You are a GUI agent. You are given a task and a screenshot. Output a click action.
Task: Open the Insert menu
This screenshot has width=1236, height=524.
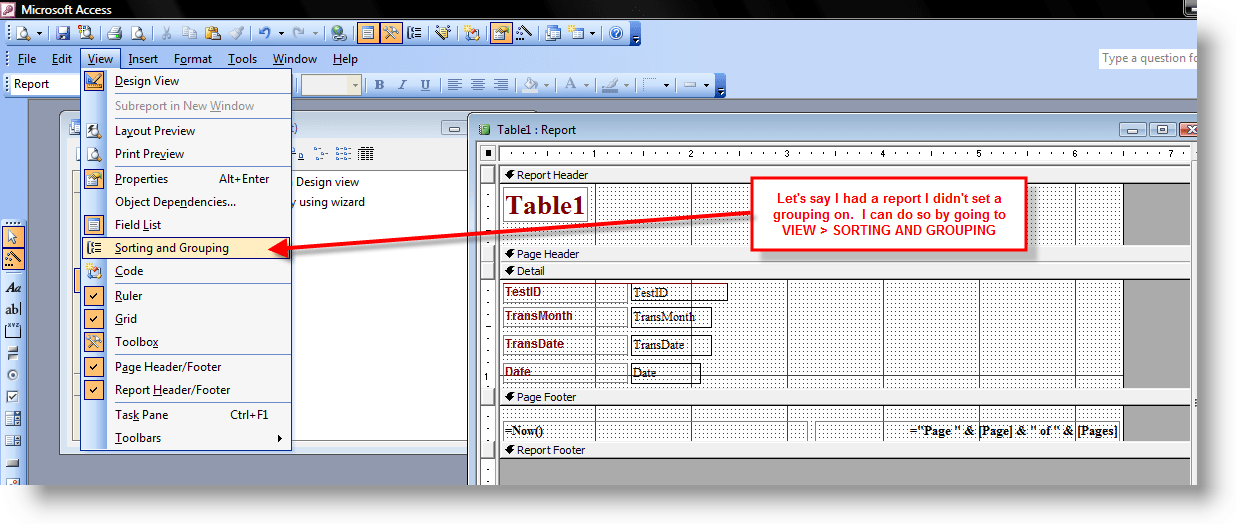tap(143, 59)
